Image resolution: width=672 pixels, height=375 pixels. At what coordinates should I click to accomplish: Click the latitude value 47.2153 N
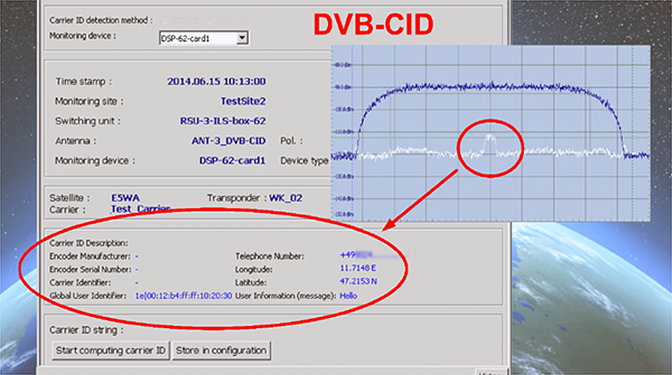click(x=359, y=282)
